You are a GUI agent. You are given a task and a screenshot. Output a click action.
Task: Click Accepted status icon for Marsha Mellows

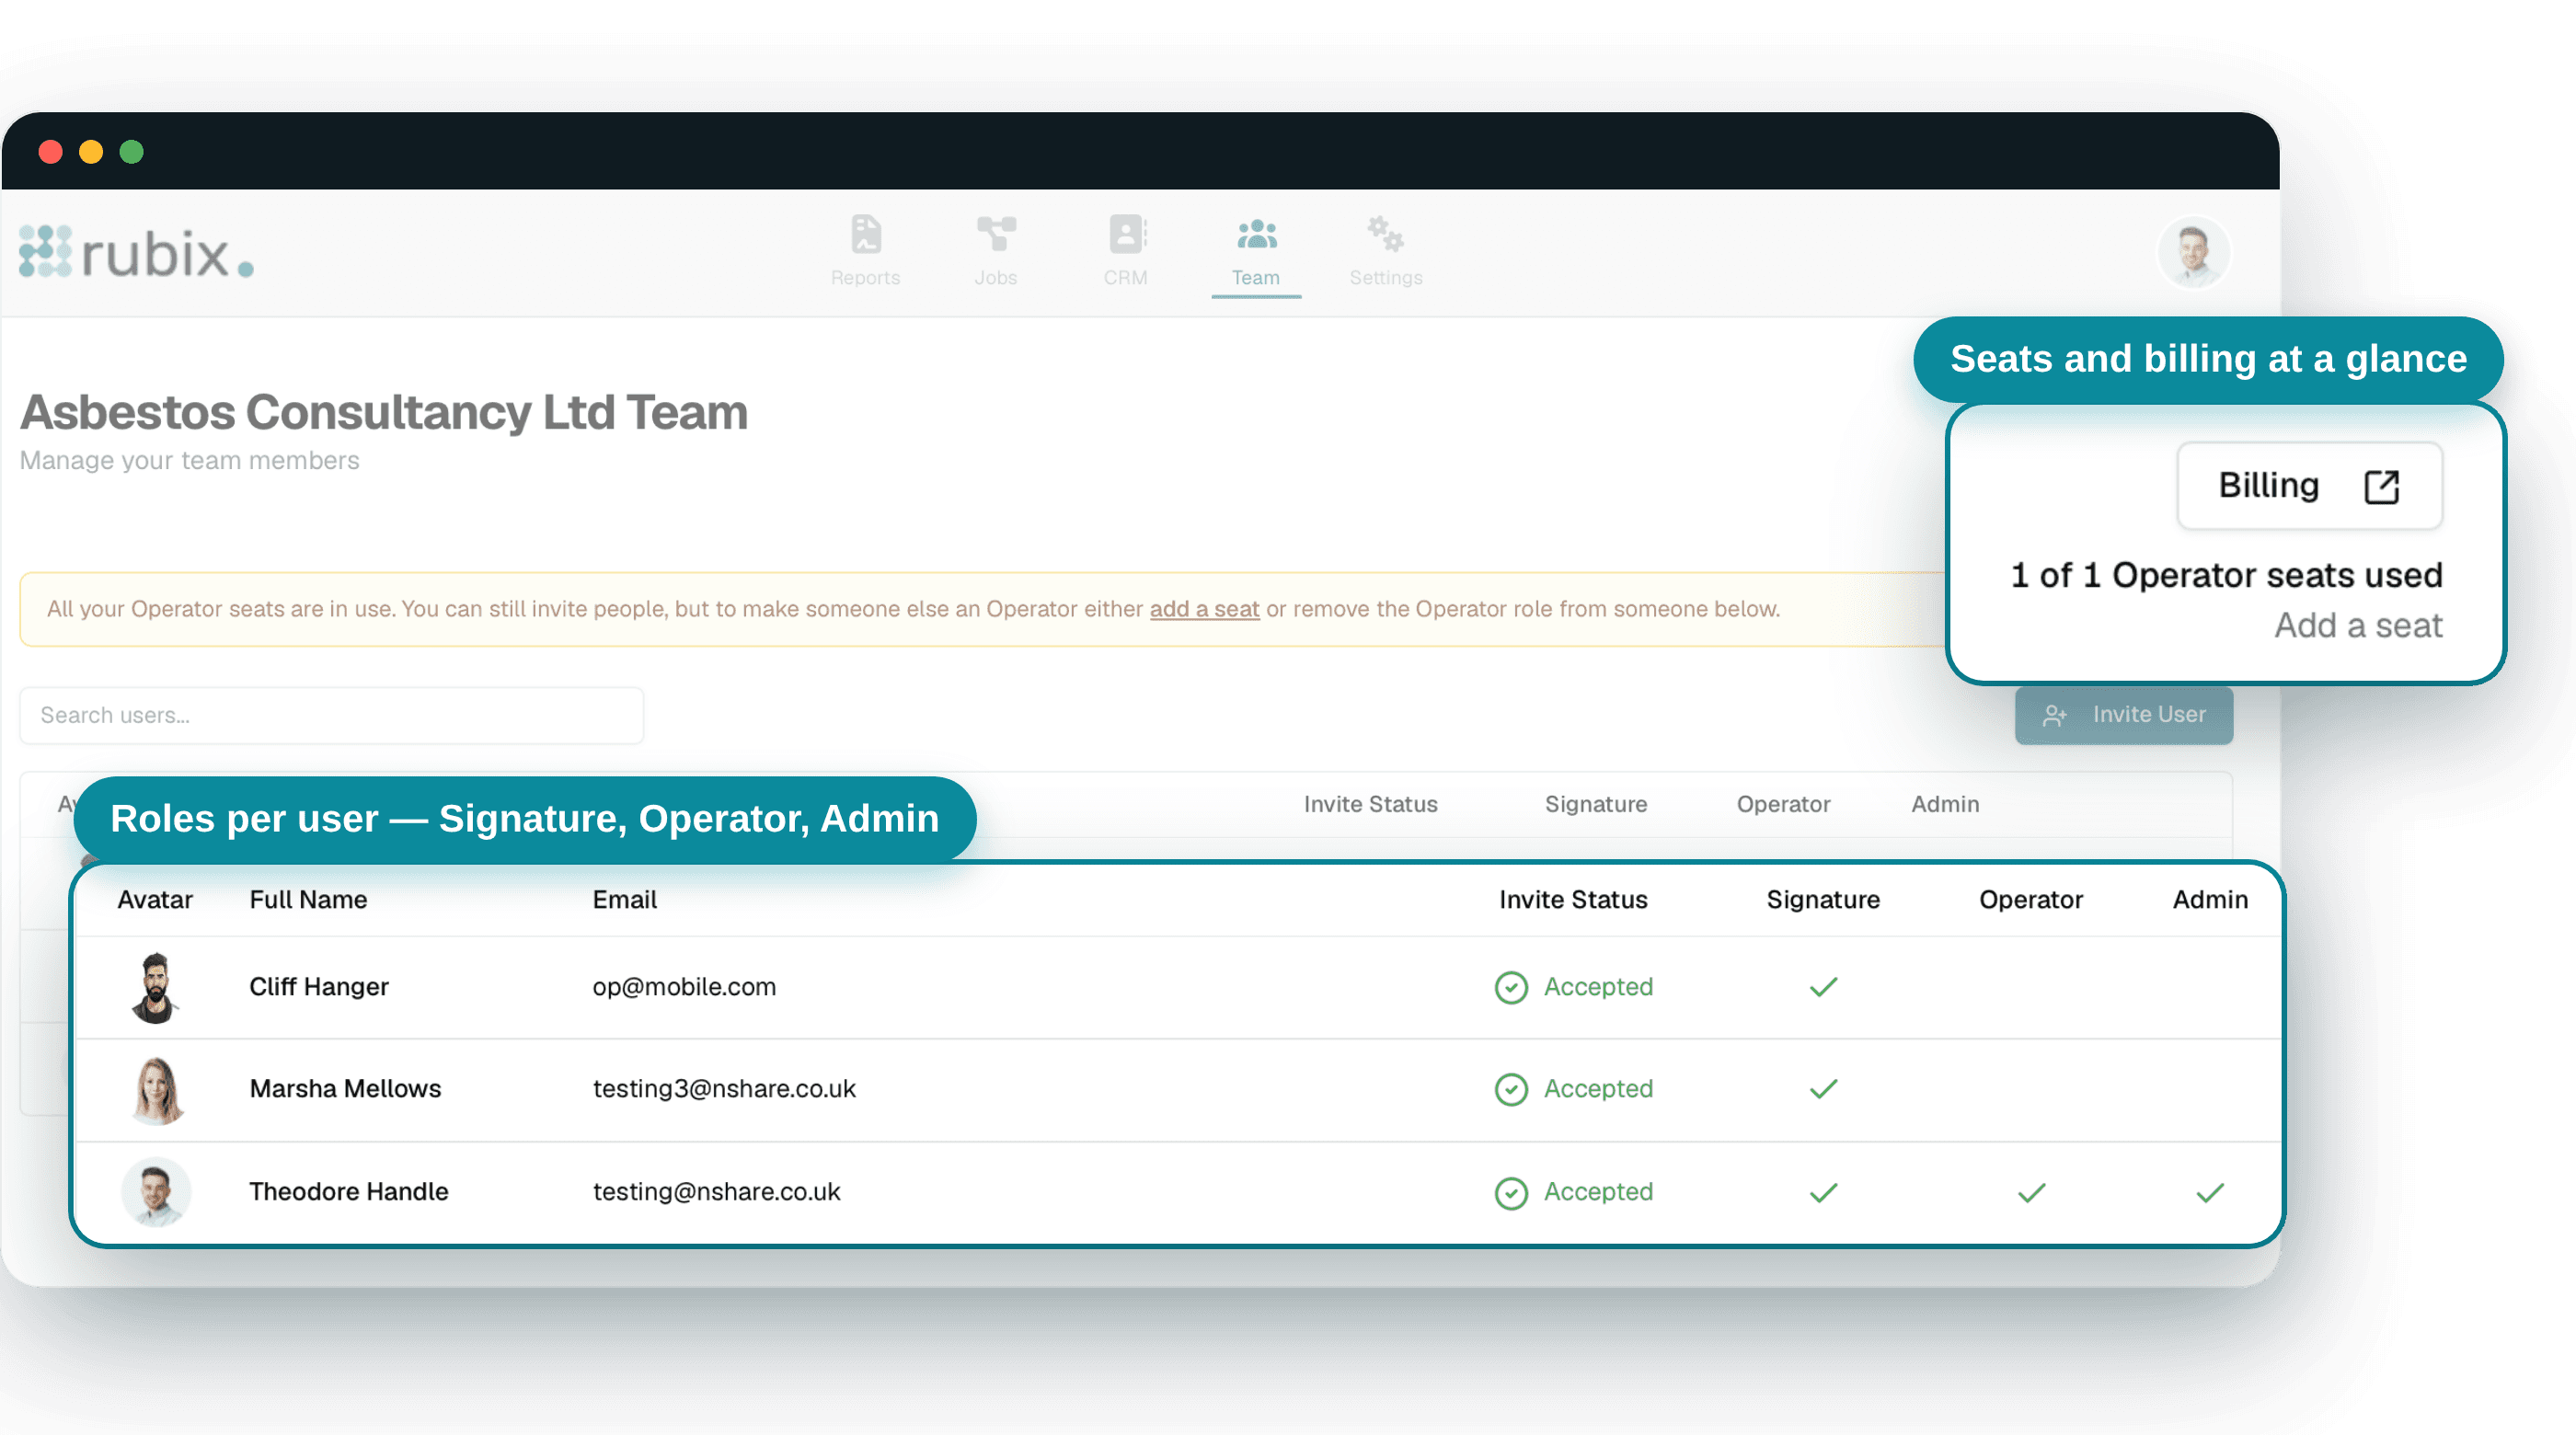click(x=1511, y=1090)
